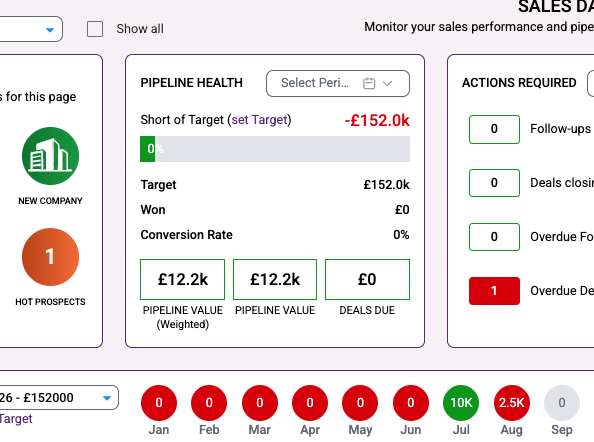Screen dimensions: 594x442
Task: Open the Follow-ups count box
Action: [494, 129]
